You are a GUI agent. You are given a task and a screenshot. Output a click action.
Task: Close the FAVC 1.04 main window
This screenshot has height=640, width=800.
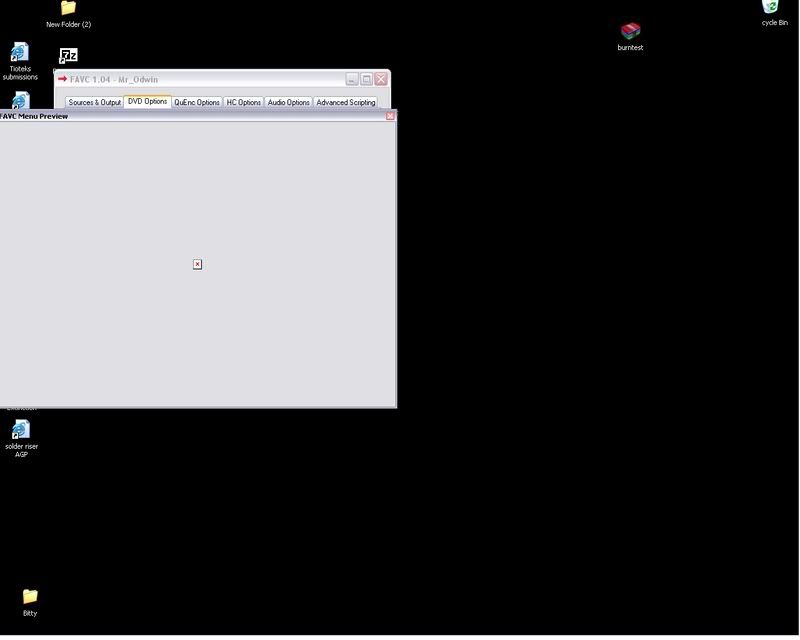click(x=380, y=79)
